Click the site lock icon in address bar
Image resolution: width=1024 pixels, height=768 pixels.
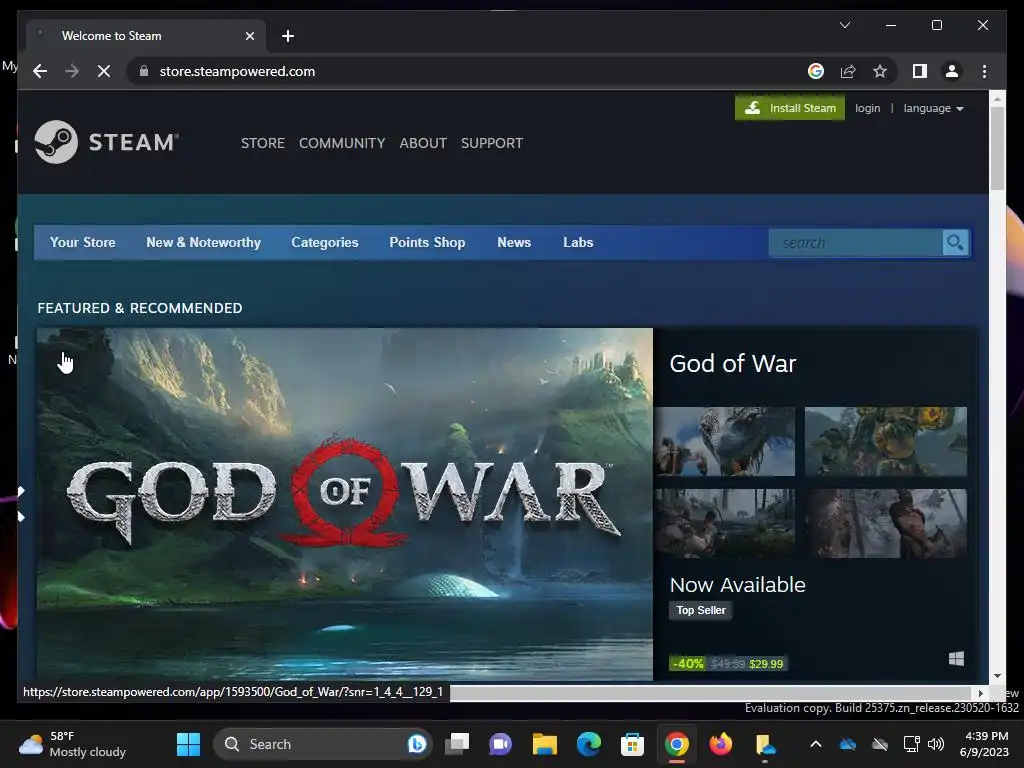pyautogui.click(x=144, y=71)
